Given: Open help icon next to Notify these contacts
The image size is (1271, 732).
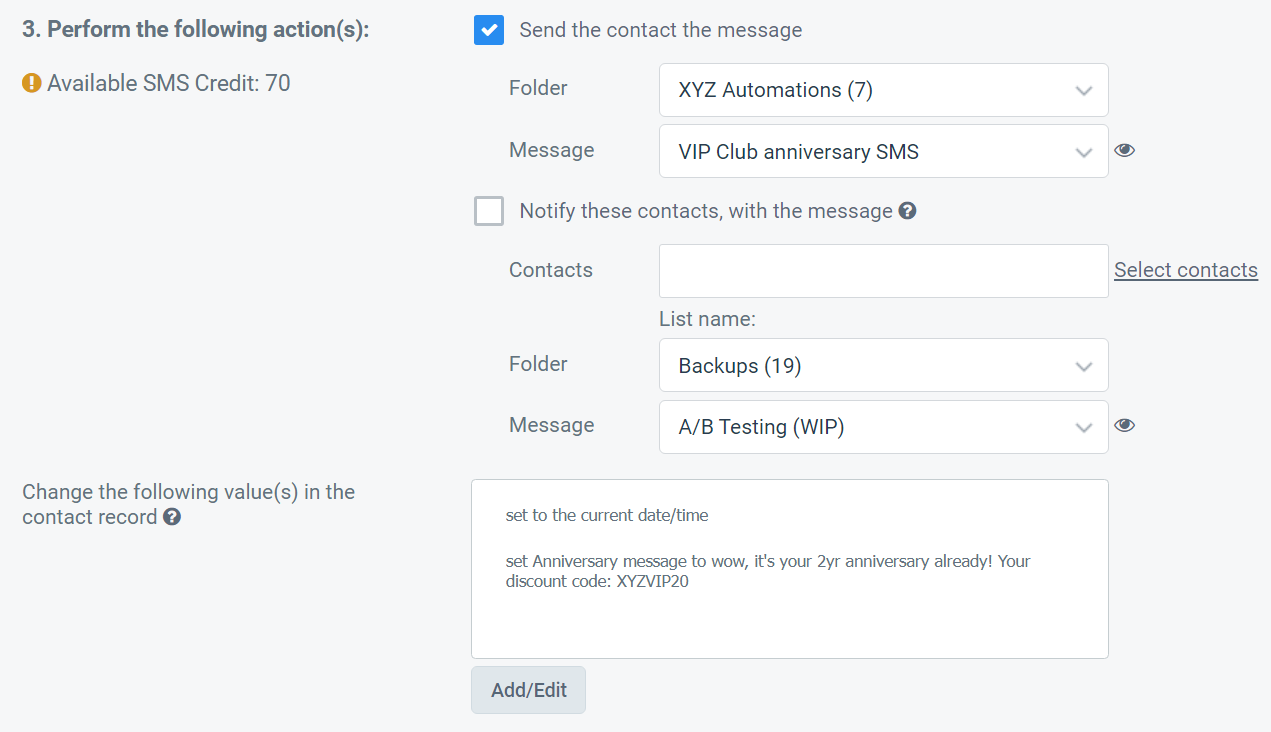Looking at the screenshot, I should coord(907,211).
